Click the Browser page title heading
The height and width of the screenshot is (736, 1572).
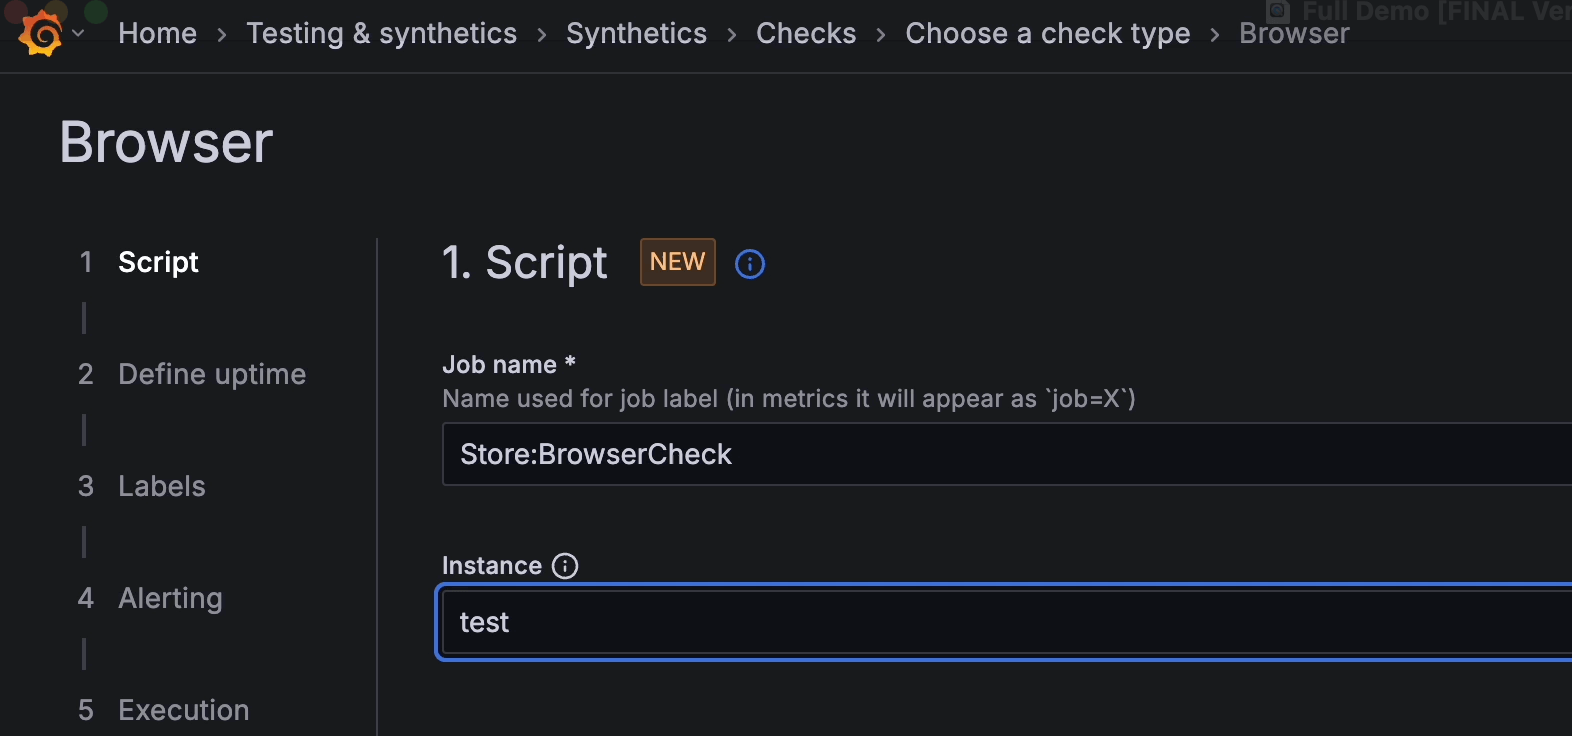pyautogui.click(x=166, y=142)
